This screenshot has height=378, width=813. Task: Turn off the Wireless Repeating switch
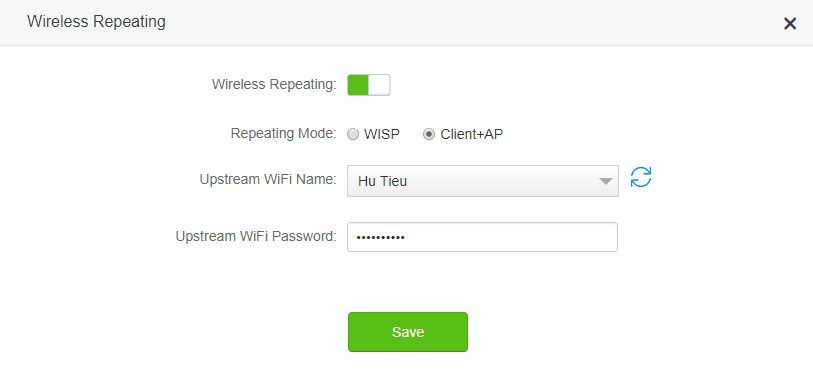(x=369, y=85)
